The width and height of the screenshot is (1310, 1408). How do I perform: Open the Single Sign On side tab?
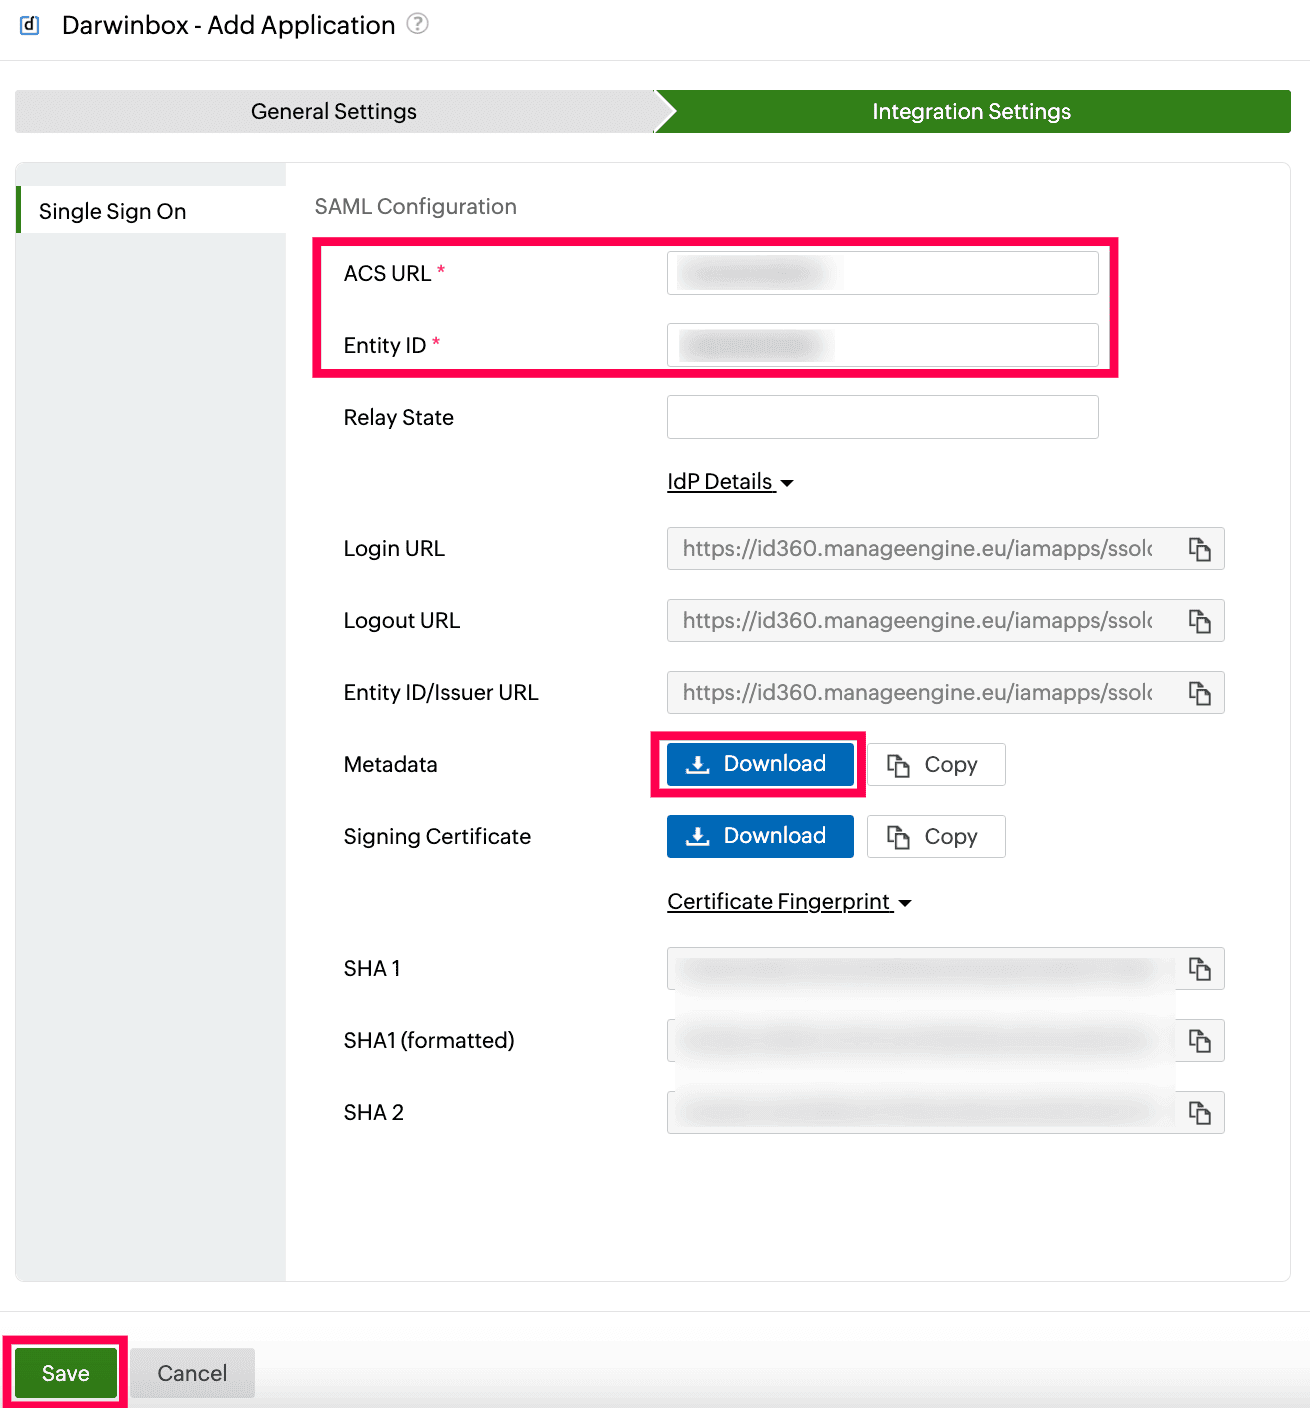[x=151, y=211]
